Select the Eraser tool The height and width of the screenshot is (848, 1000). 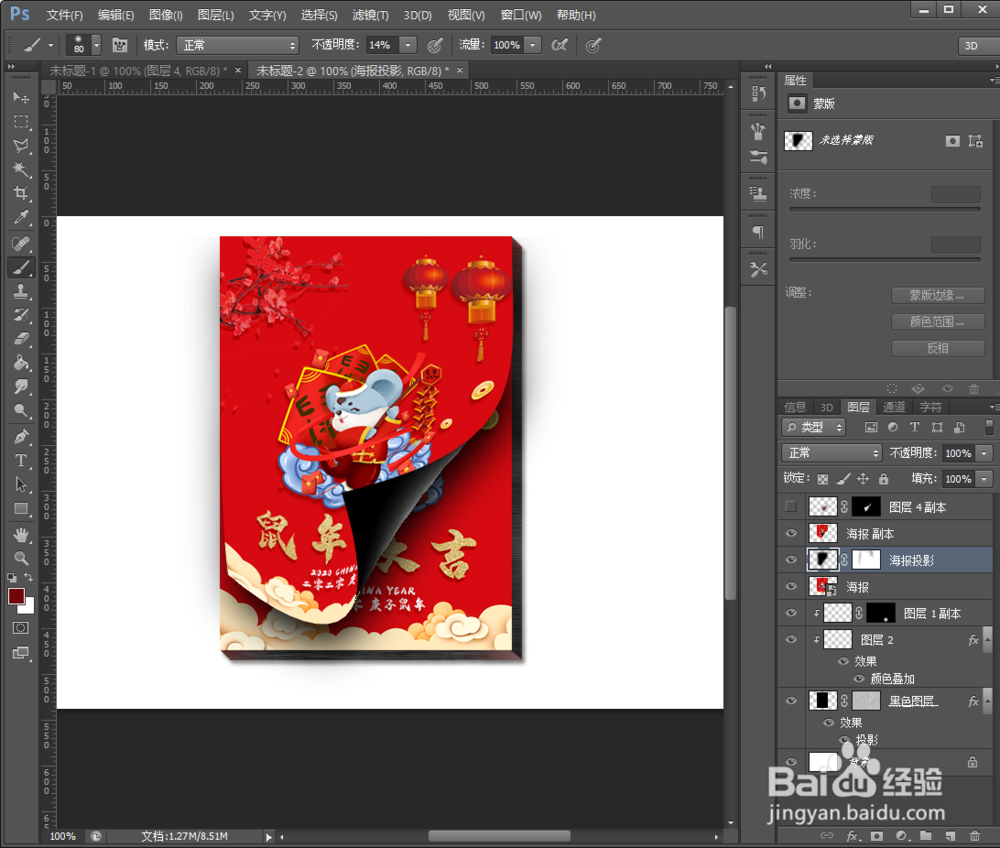(21, 339)
